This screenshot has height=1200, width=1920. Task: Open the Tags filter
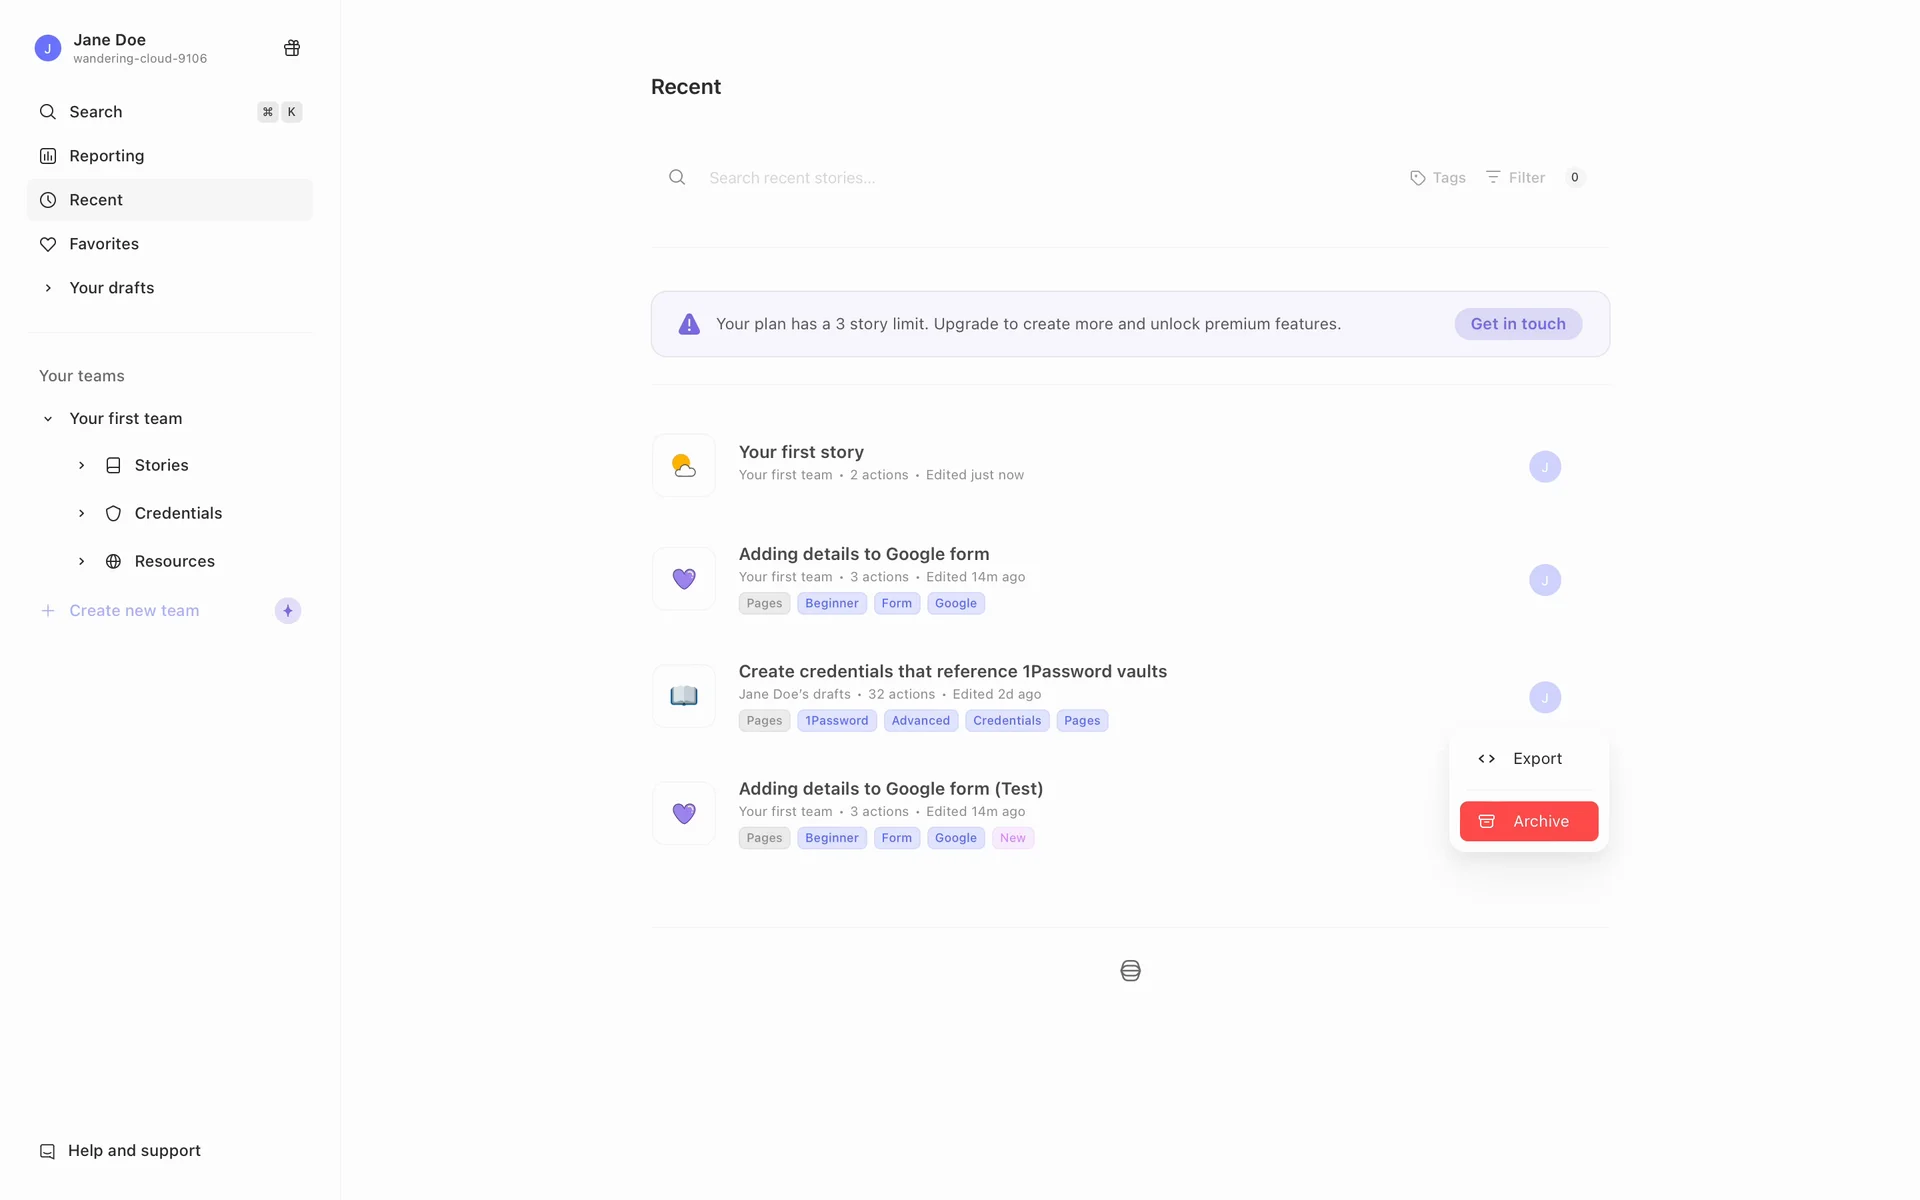(x=1438, y=178)
